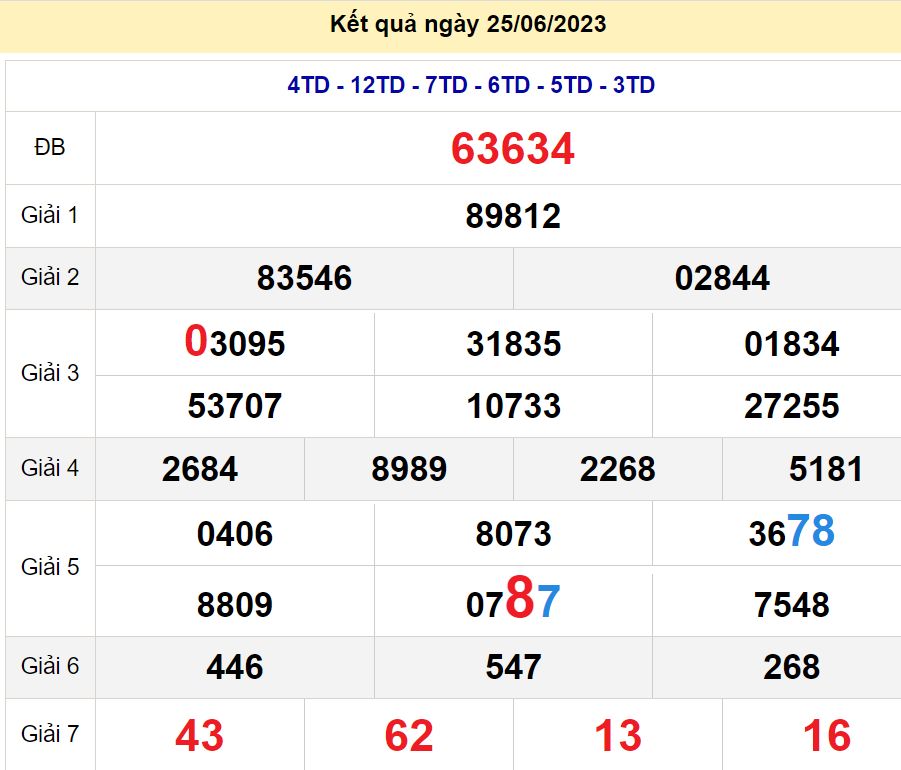
Task: Click the date header 'Kết quả ngày 25/06/2023'
Action: [x=468, y=25]
